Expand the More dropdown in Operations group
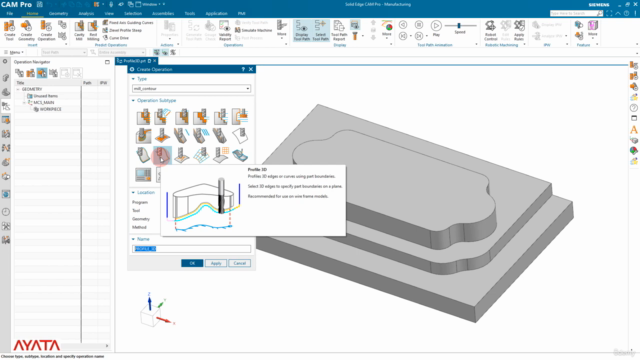The height and width of the screenshot is (360, 640). [x=282, y=29]
